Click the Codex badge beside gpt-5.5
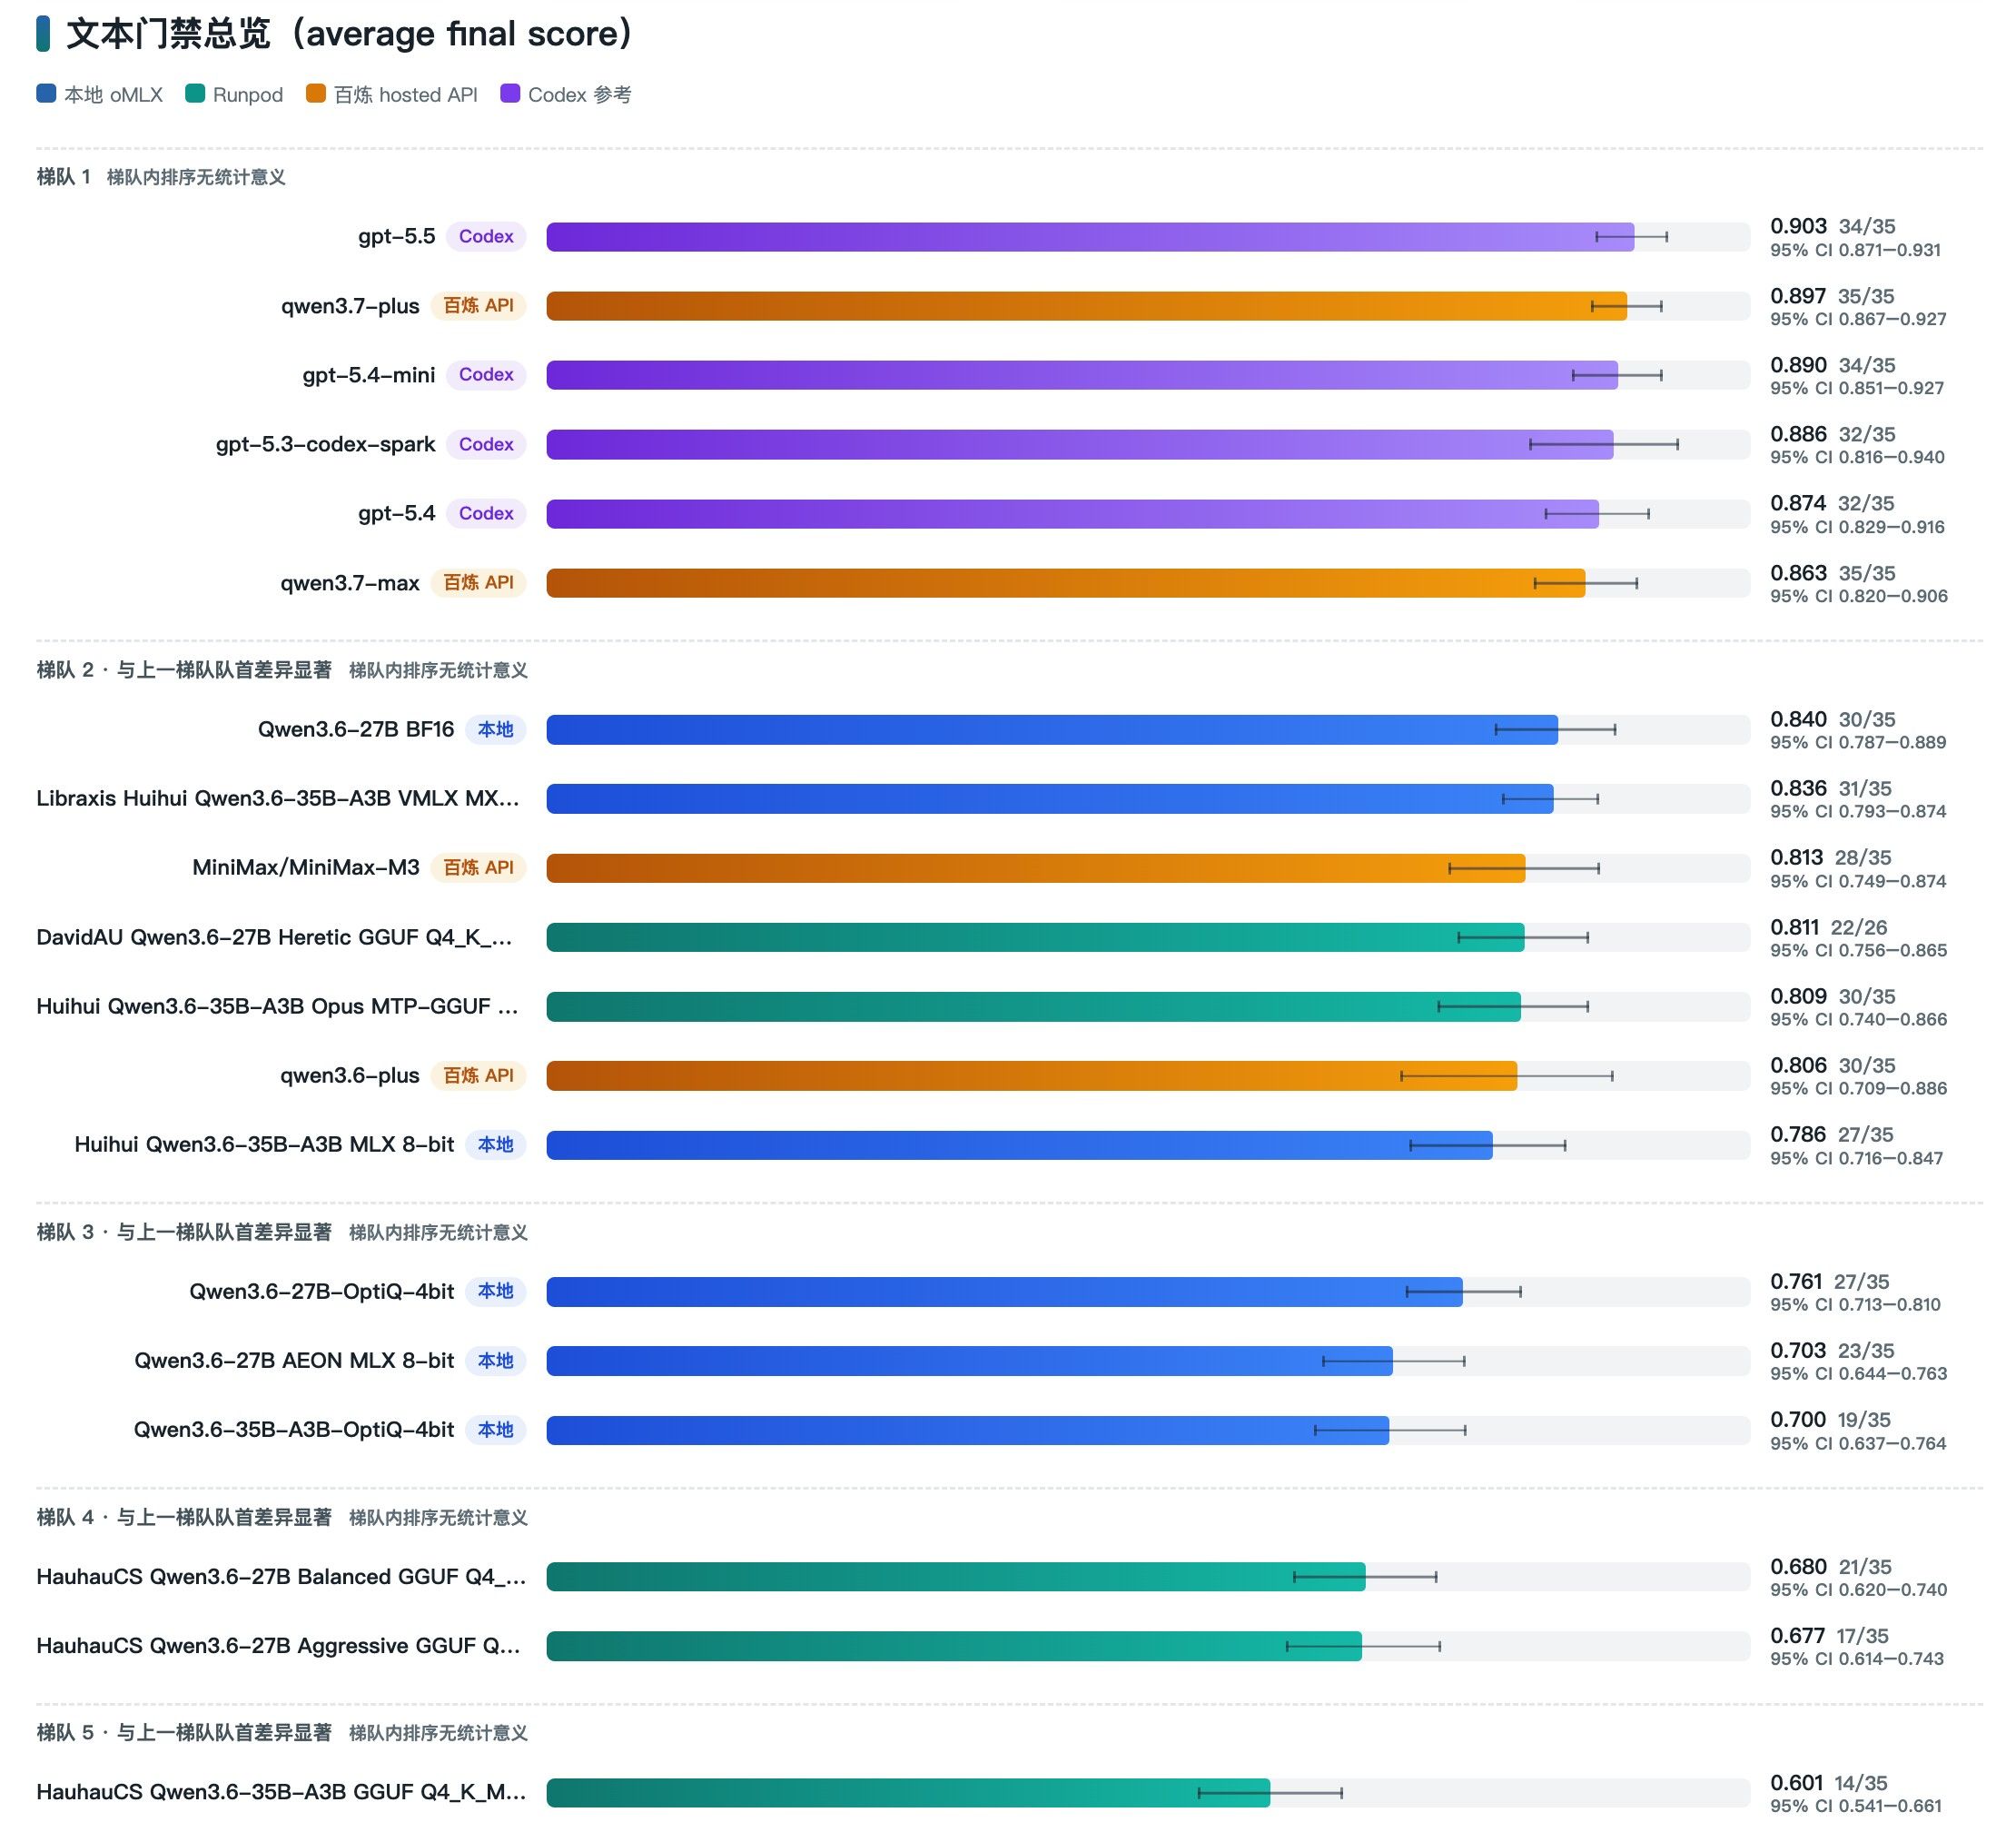This screenshot has width=2016, height=1842. (x=486, y=237)
